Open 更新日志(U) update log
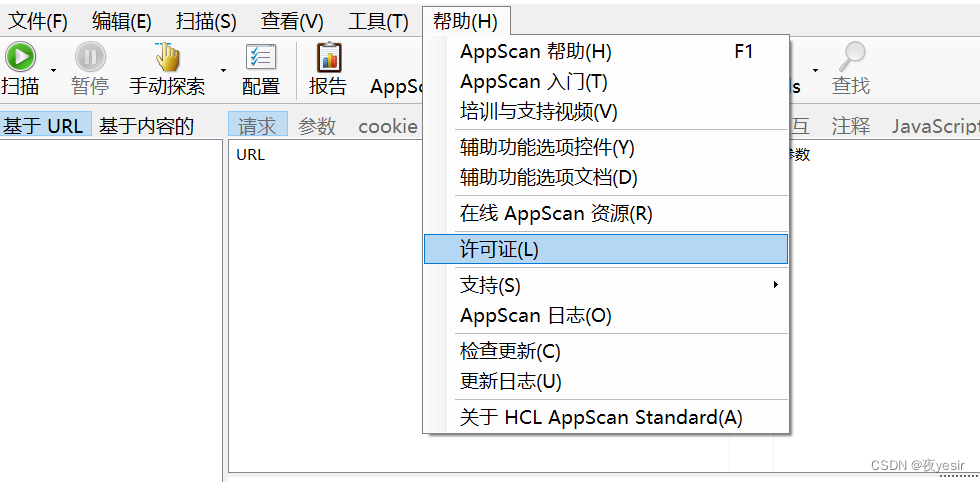Image resolution: width=980 pixels, height=482 pixels. click(x=606, y=381)
